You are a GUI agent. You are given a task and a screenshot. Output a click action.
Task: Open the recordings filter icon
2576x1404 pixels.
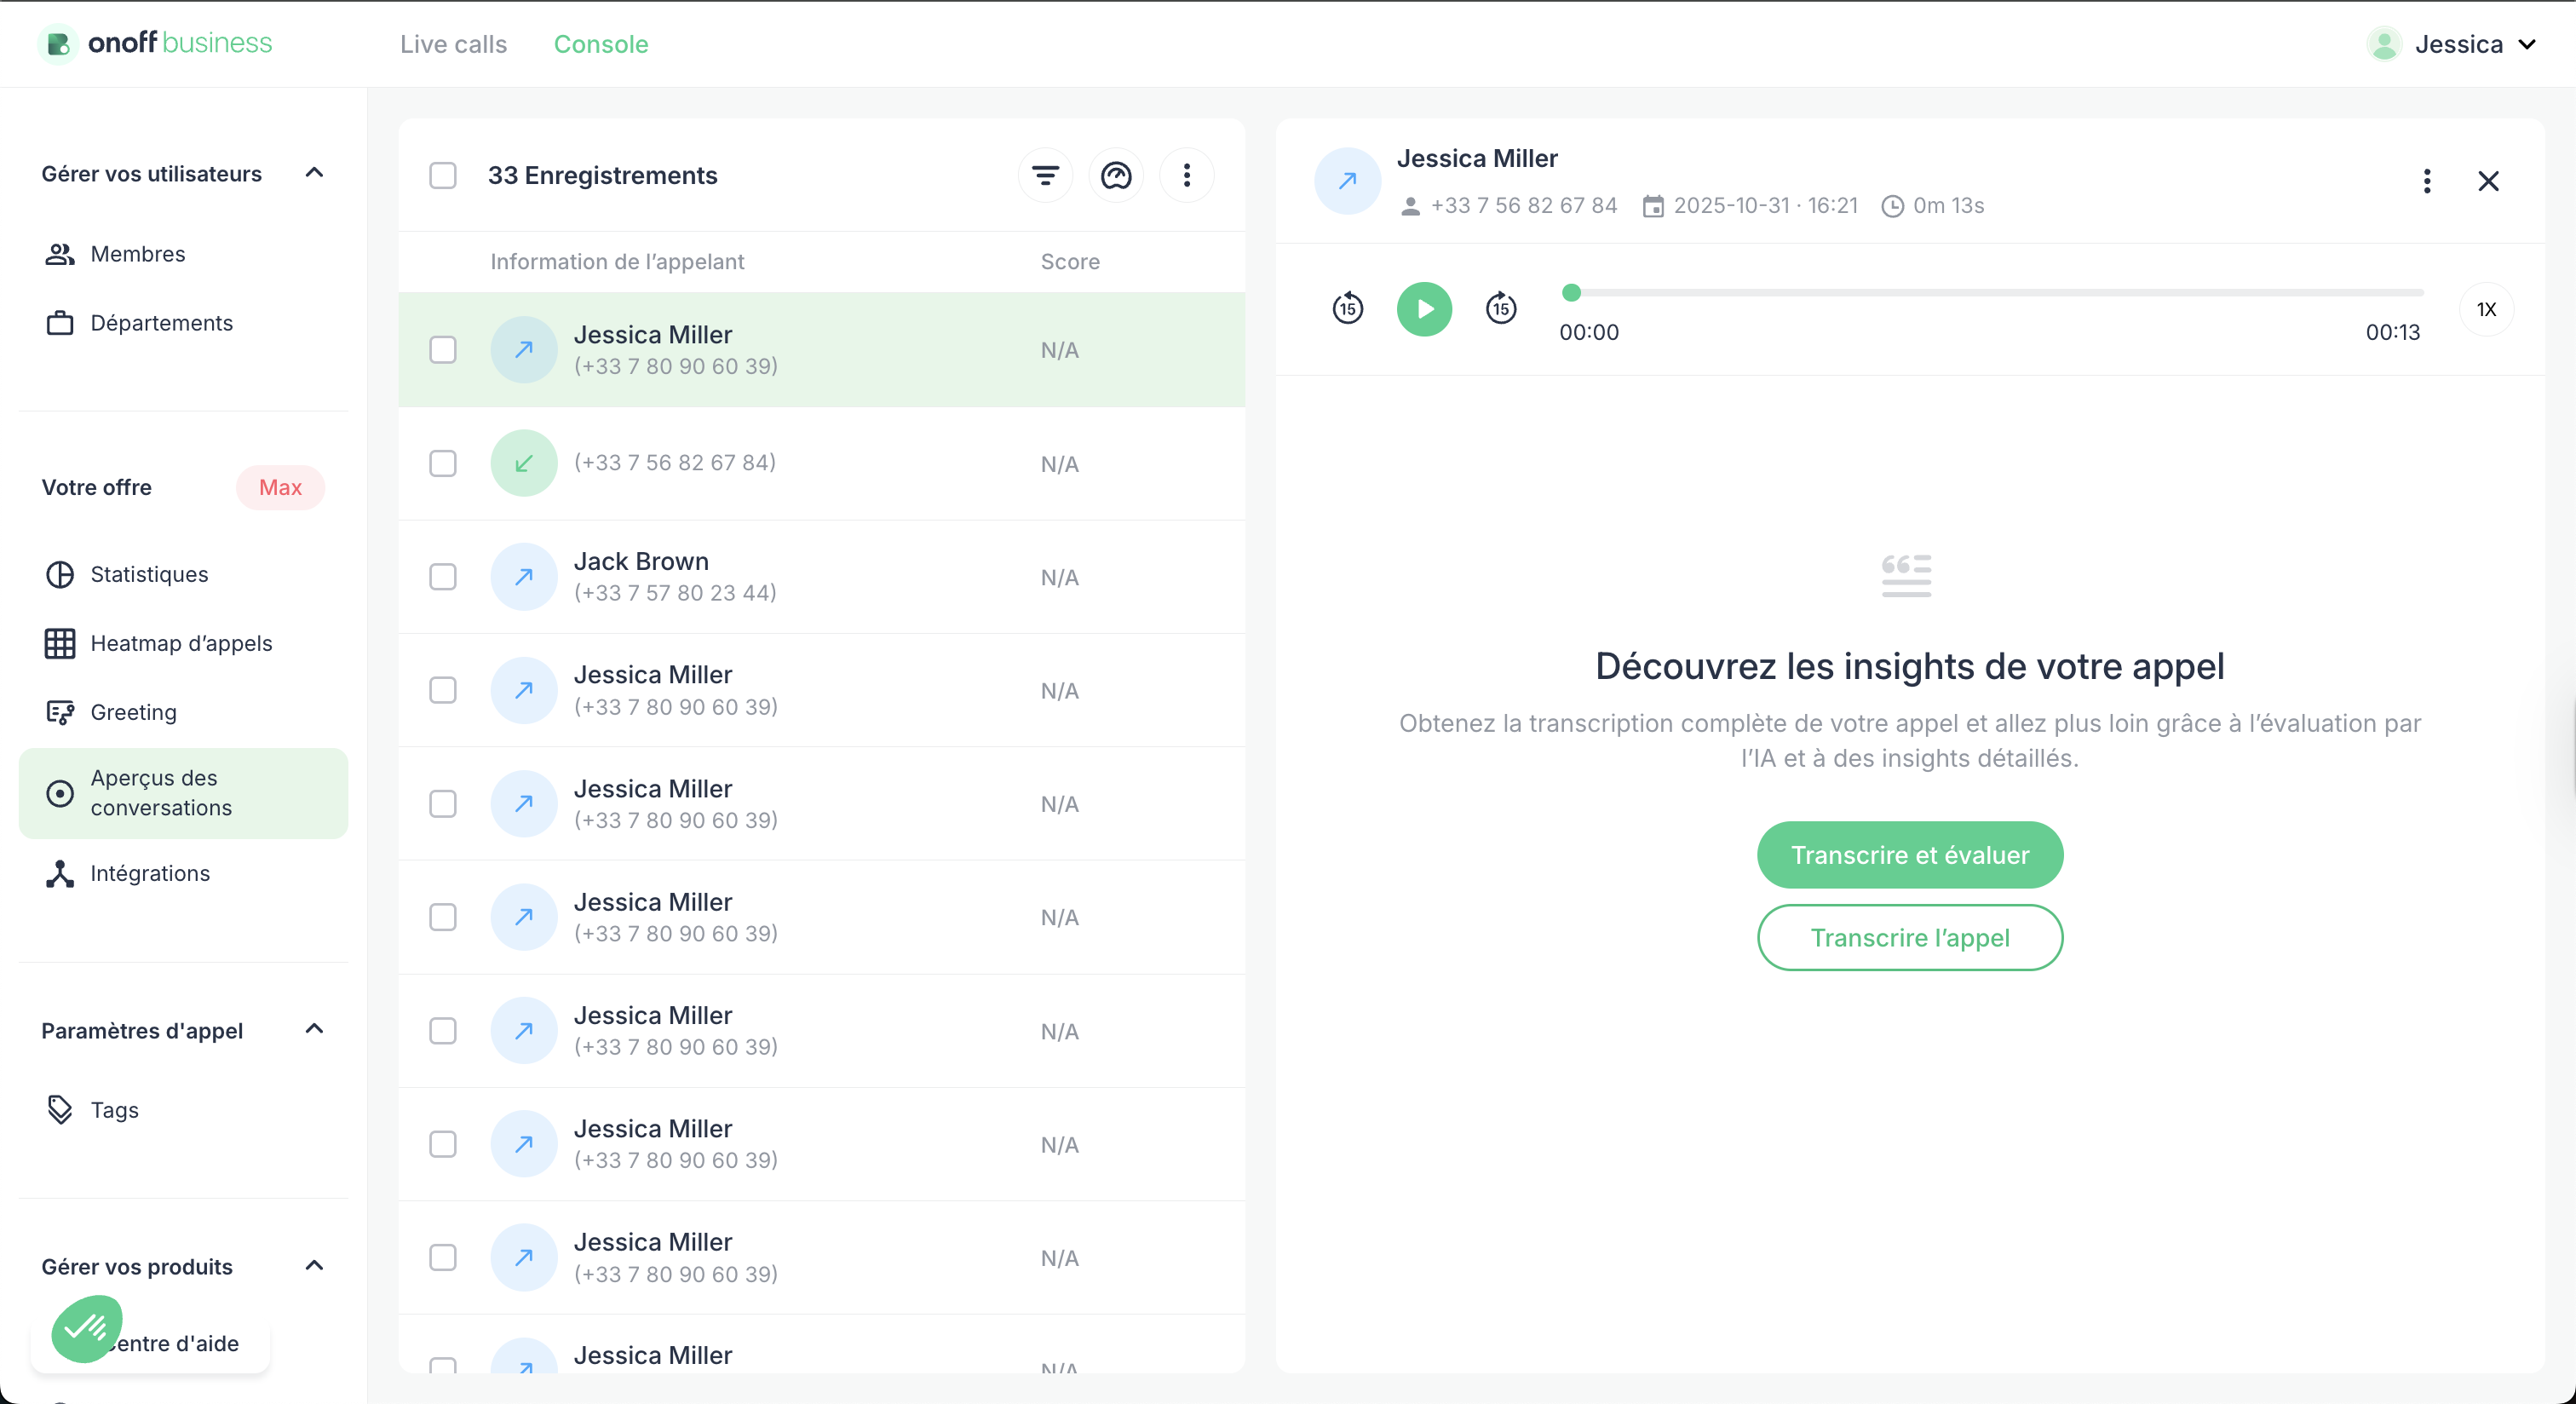(x=1045, y=176)
